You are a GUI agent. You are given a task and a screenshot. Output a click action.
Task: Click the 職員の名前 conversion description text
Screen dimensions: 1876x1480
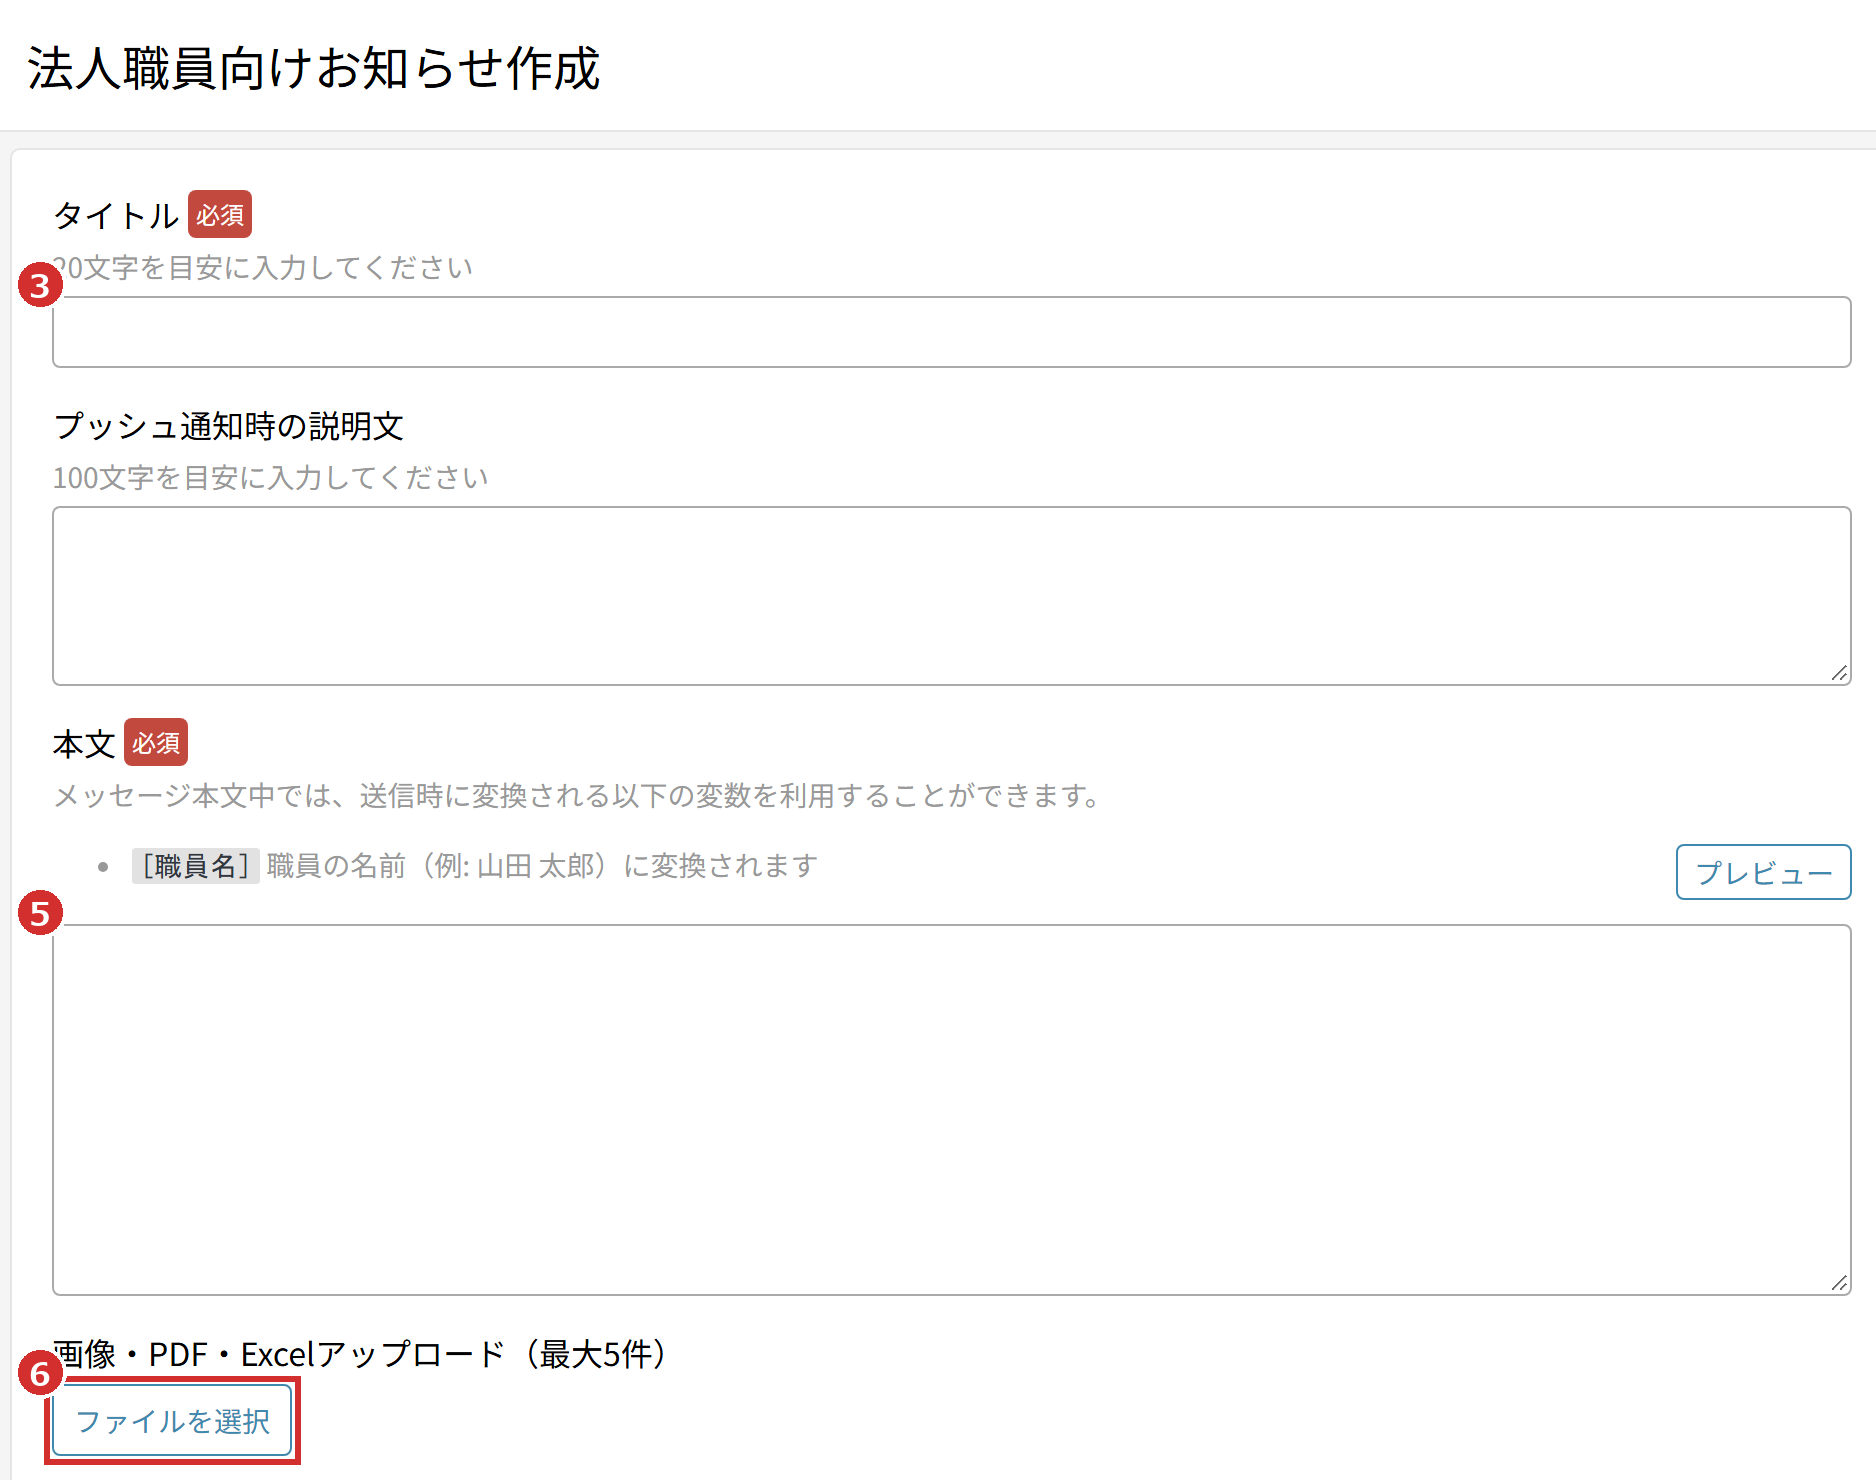point(542,866)
